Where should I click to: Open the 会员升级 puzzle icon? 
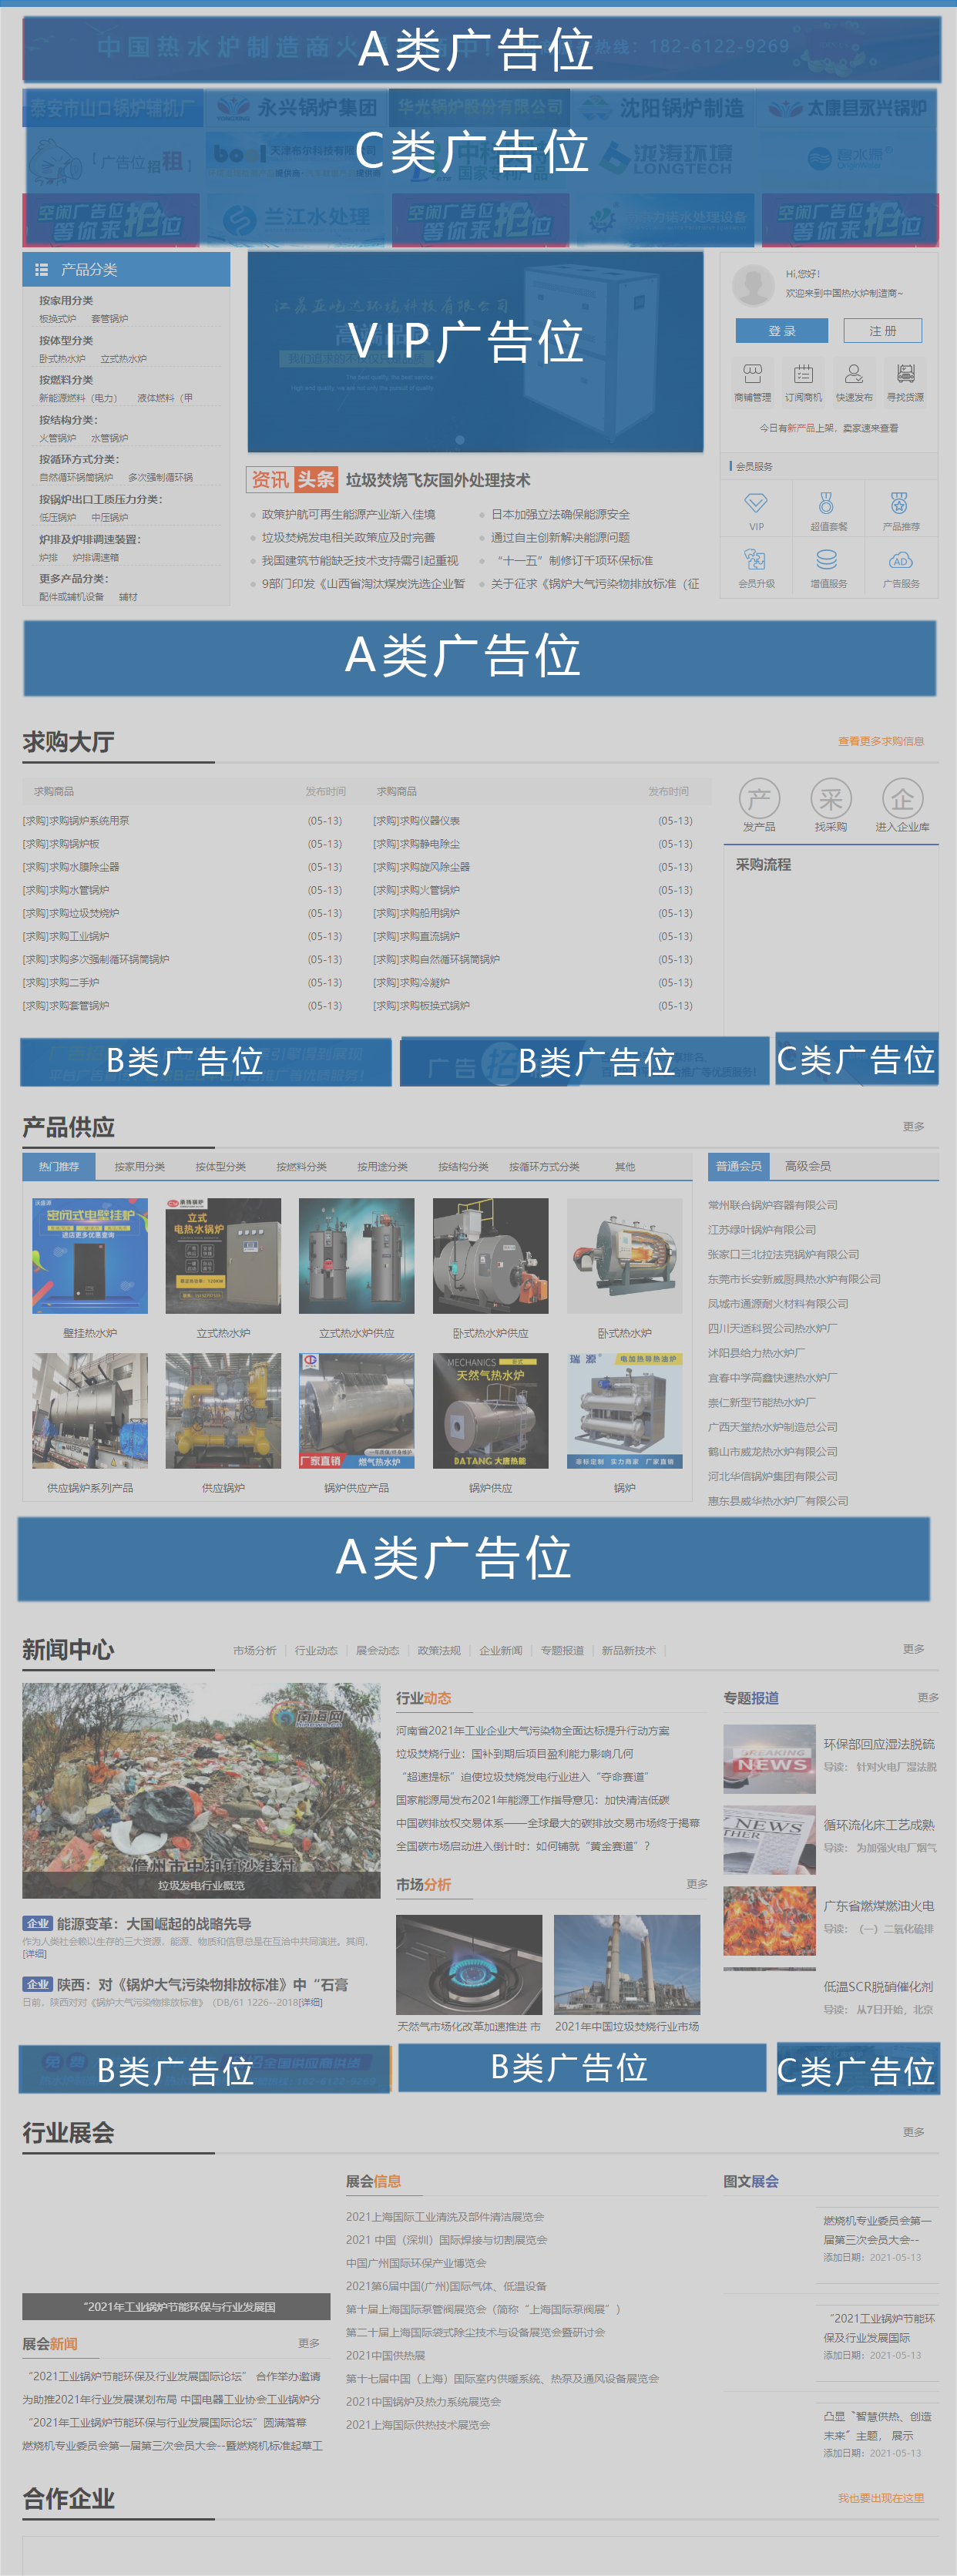click(x=756, y=561)
